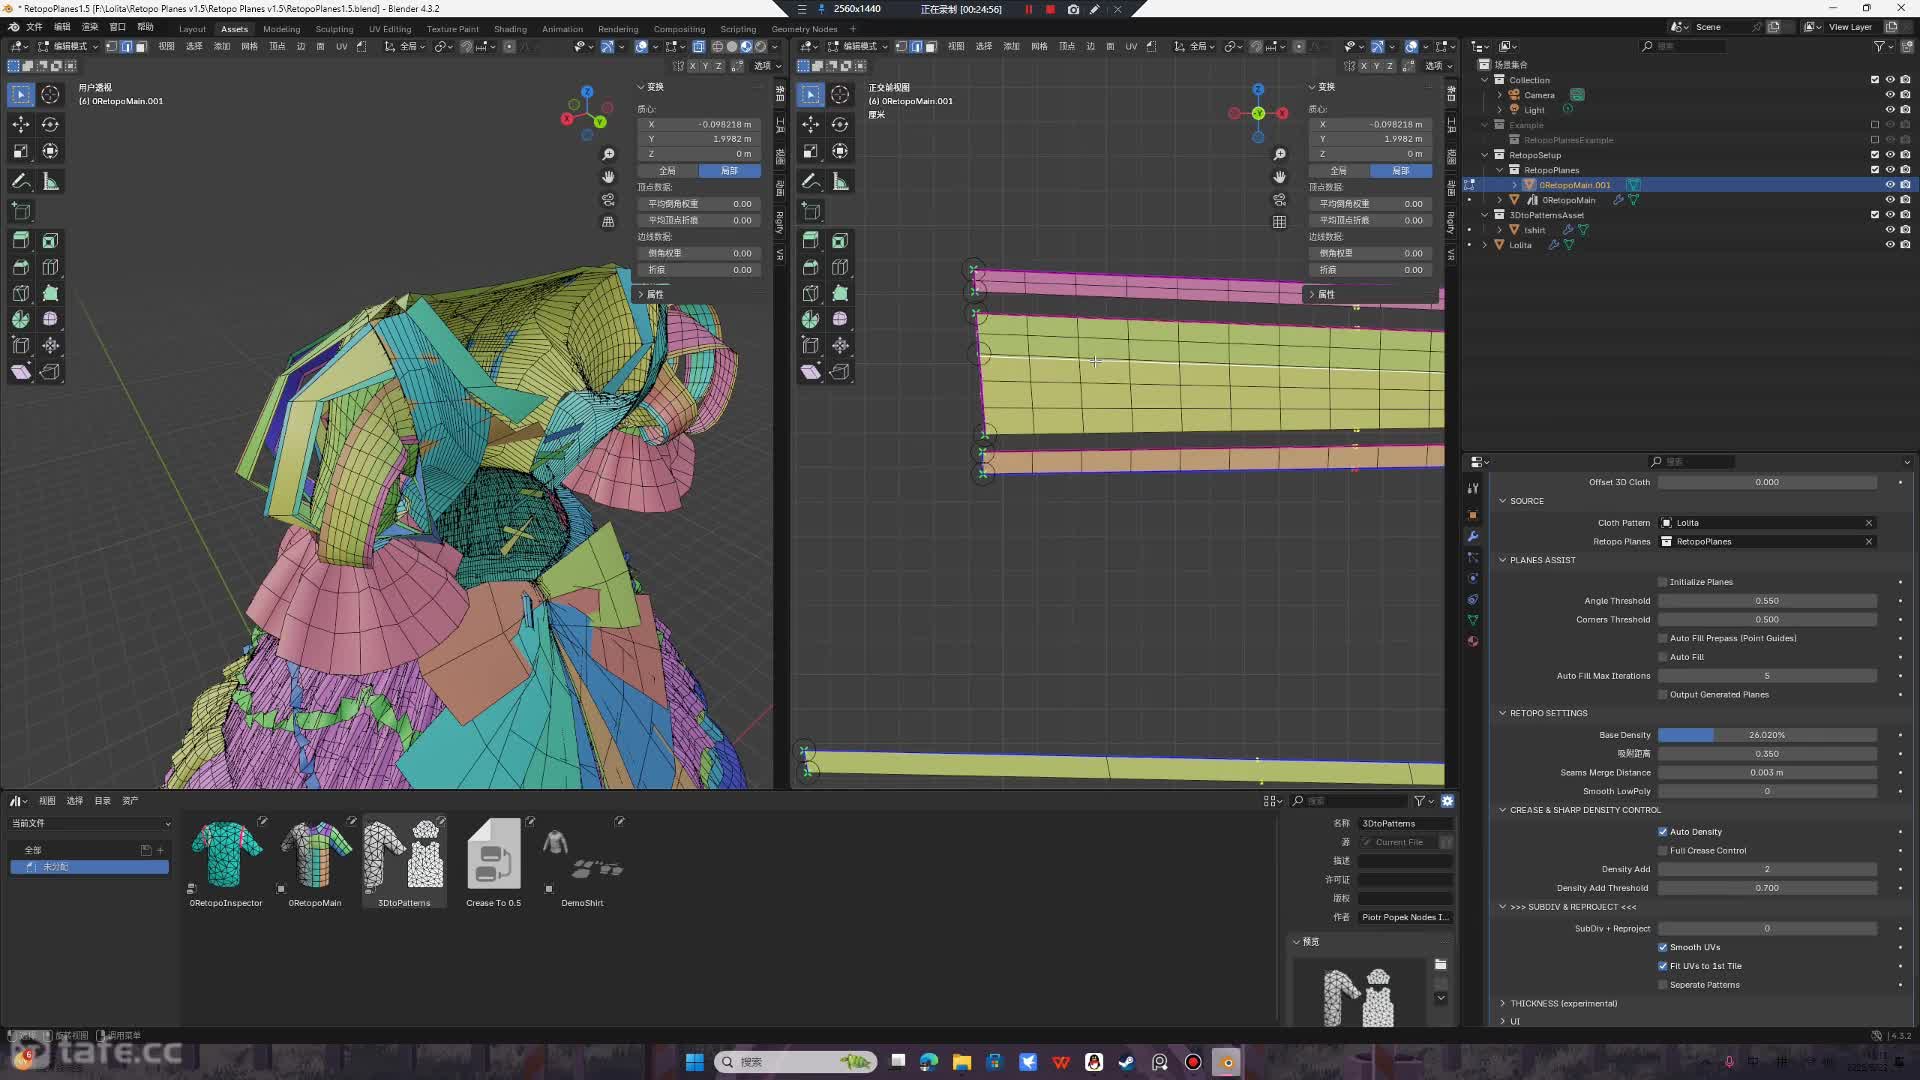
Task: Uncheck Fit UVs to 1st Tile
Action: click(1663, 967)
